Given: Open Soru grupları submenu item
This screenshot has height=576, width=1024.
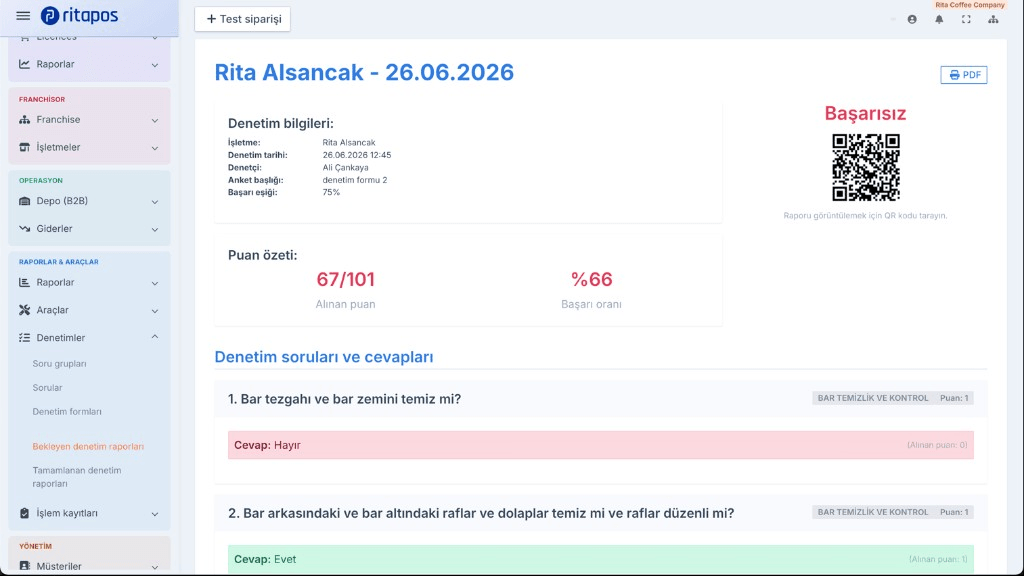Looking at the screenshot, I should (59, 364).
